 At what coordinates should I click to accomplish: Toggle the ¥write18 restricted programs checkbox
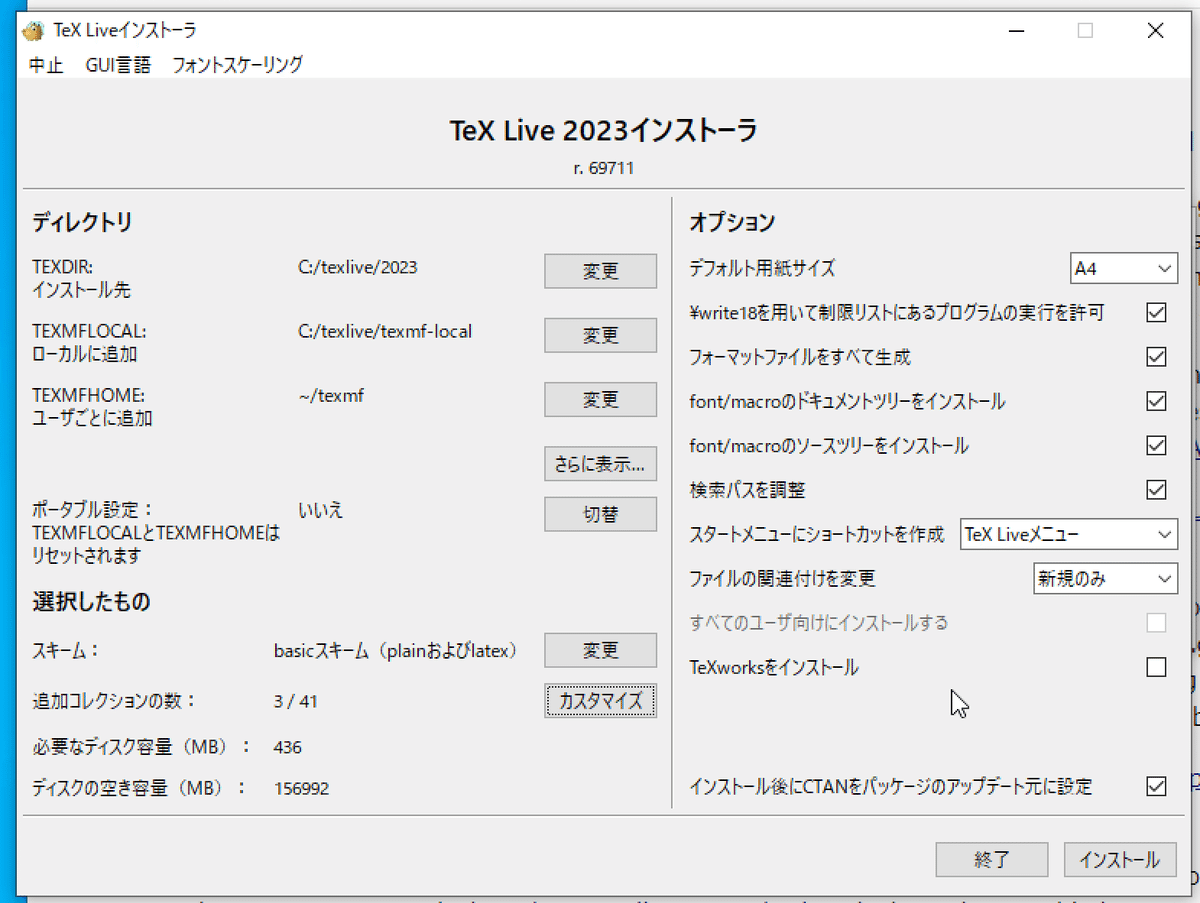[1156, 313]
